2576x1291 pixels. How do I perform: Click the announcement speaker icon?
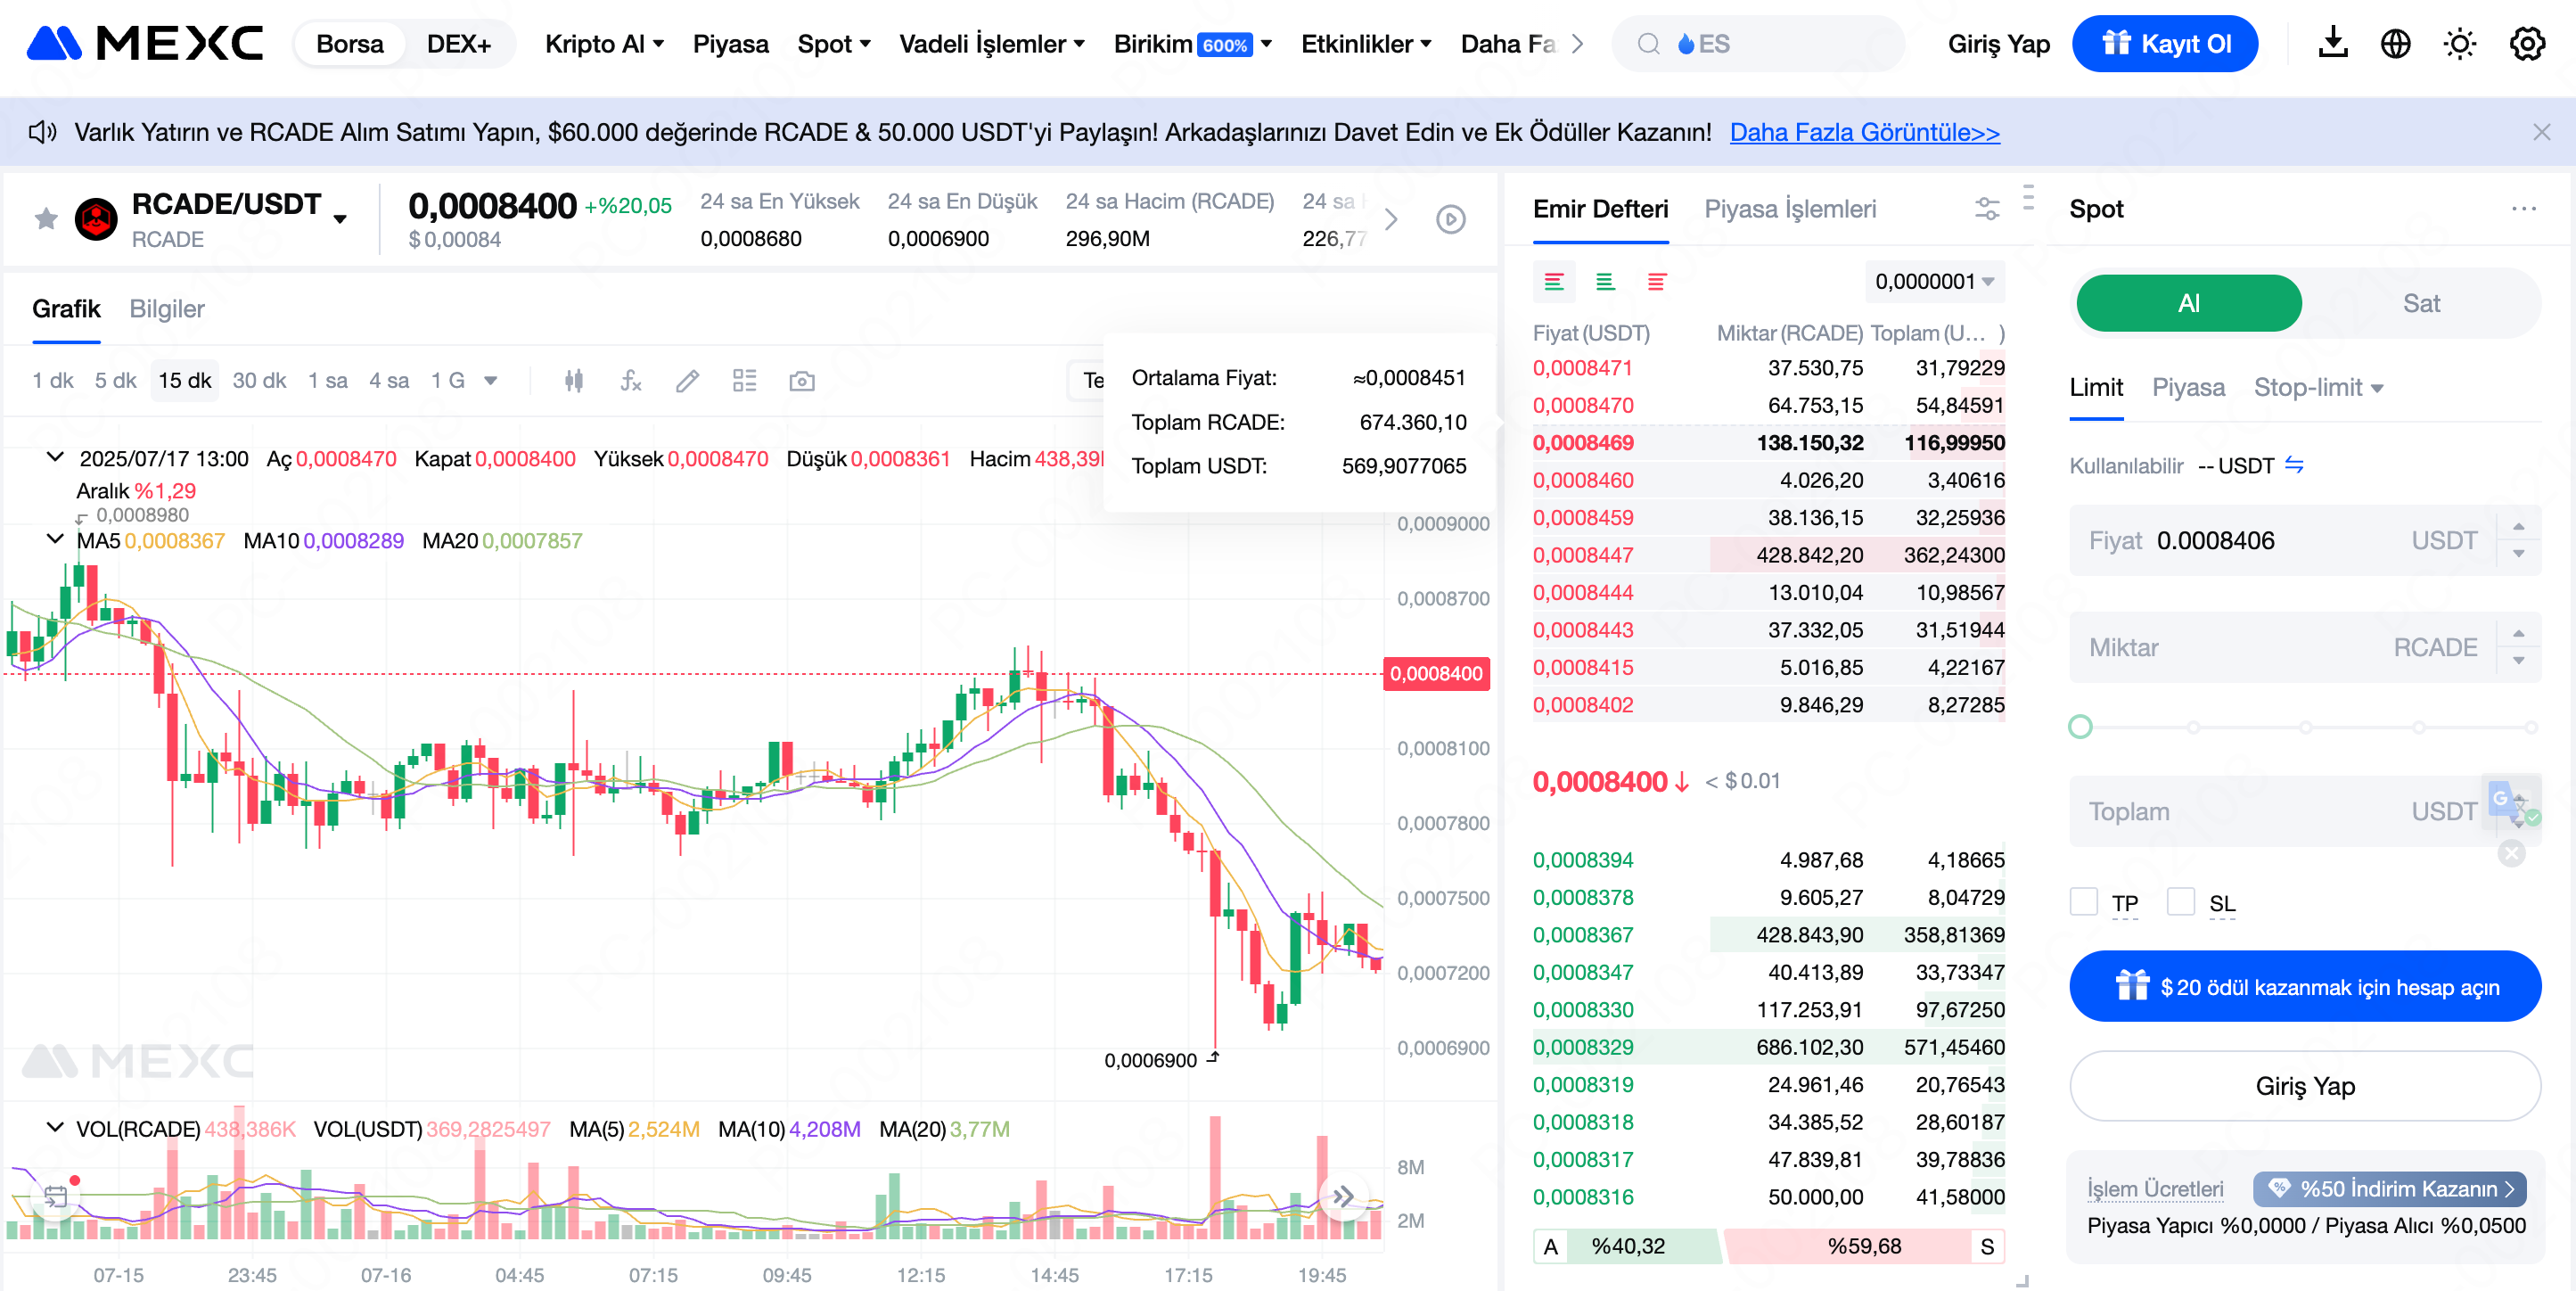tap(42, 132)
